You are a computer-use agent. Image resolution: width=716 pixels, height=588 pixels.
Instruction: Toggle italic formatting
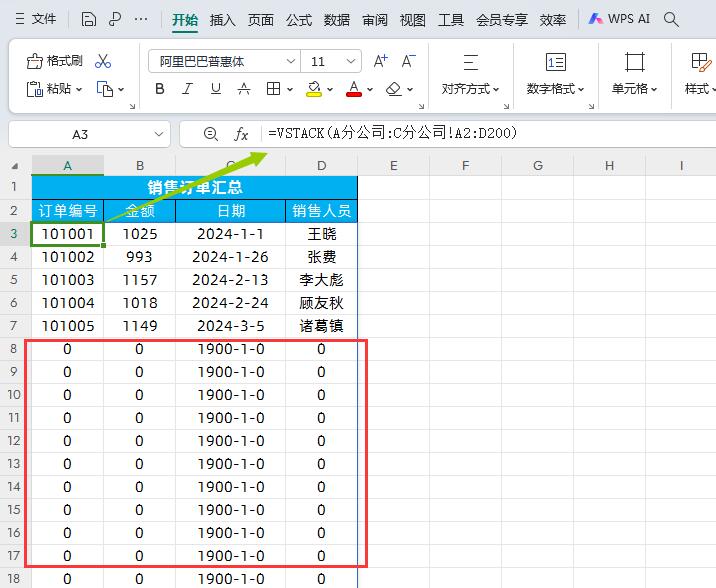click(x=188, y=89)
